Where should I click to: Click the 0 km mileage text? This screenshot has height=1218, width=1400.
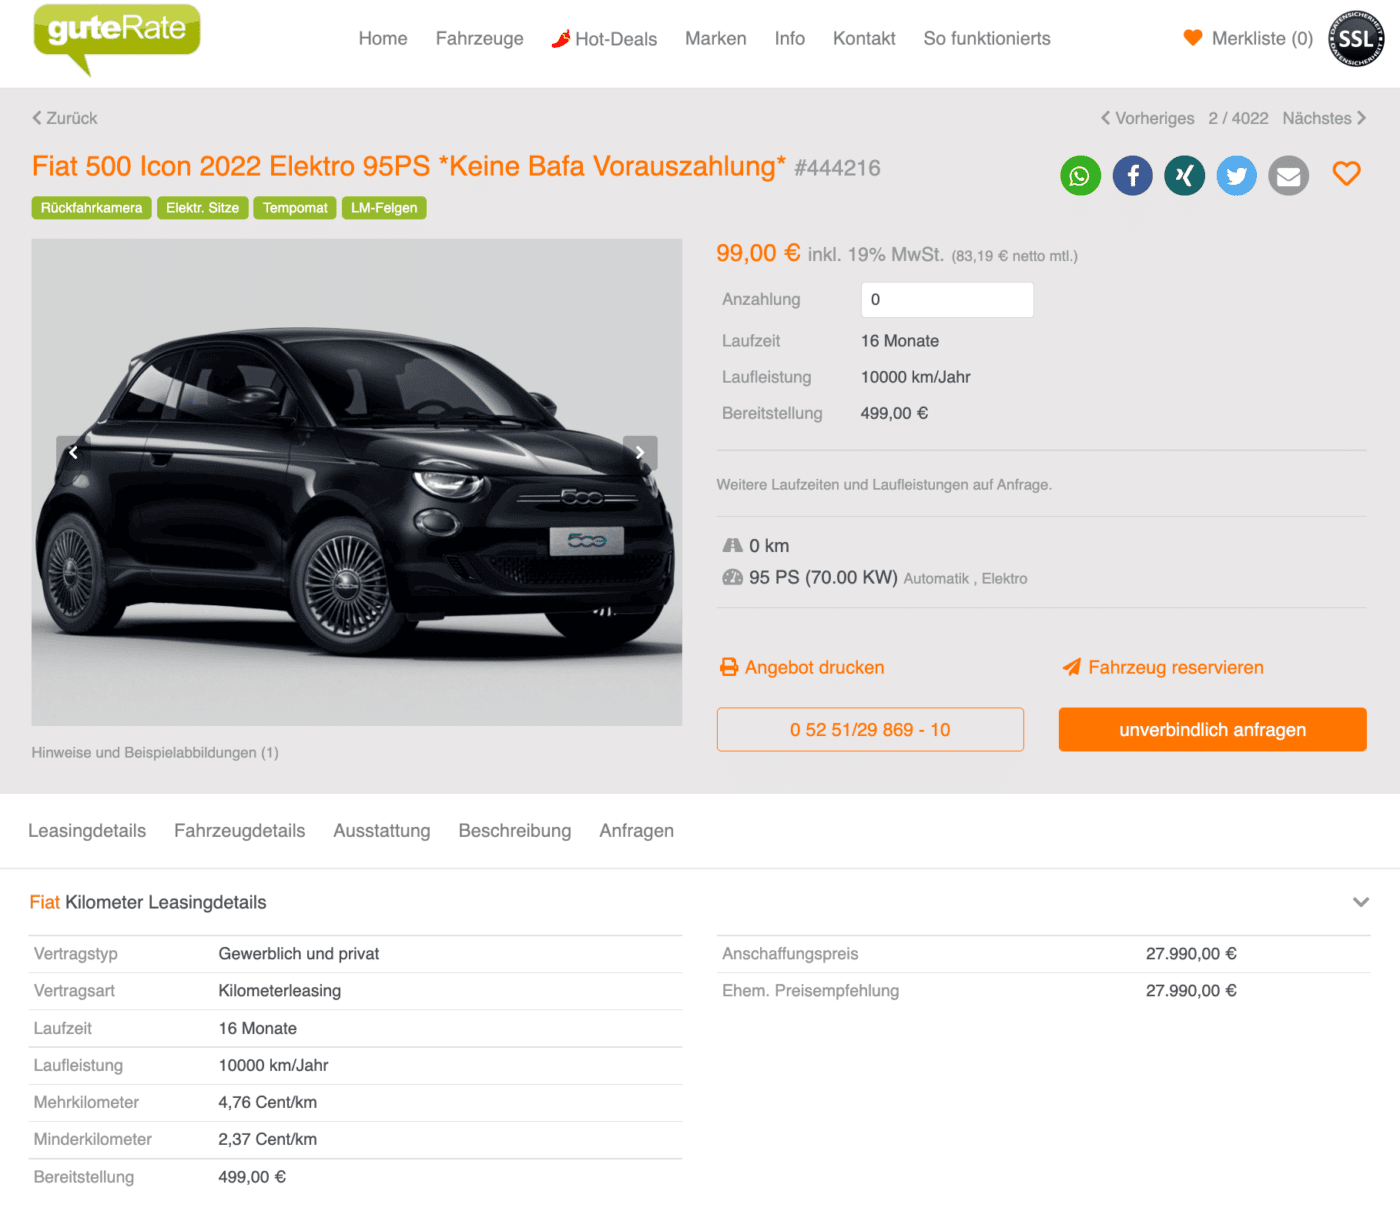click(769, 546)
